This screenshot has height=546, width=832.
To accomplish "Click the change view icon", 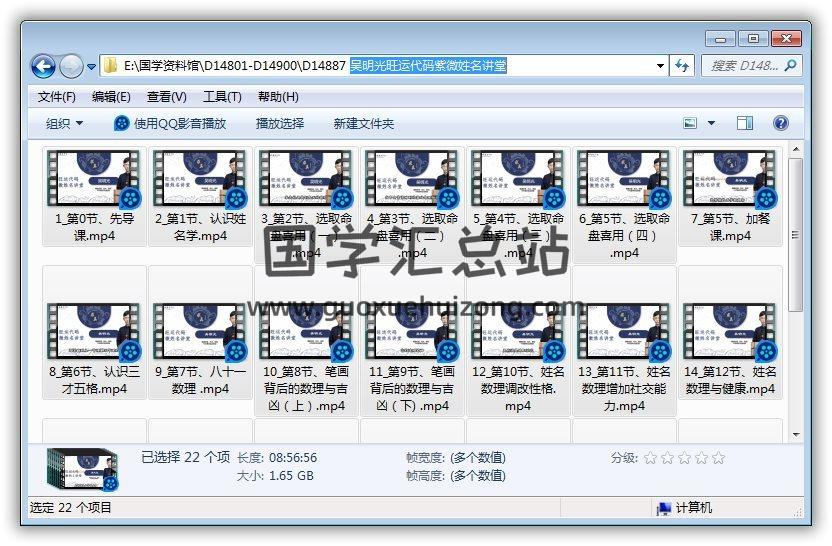I will click(x=690, y=124).
